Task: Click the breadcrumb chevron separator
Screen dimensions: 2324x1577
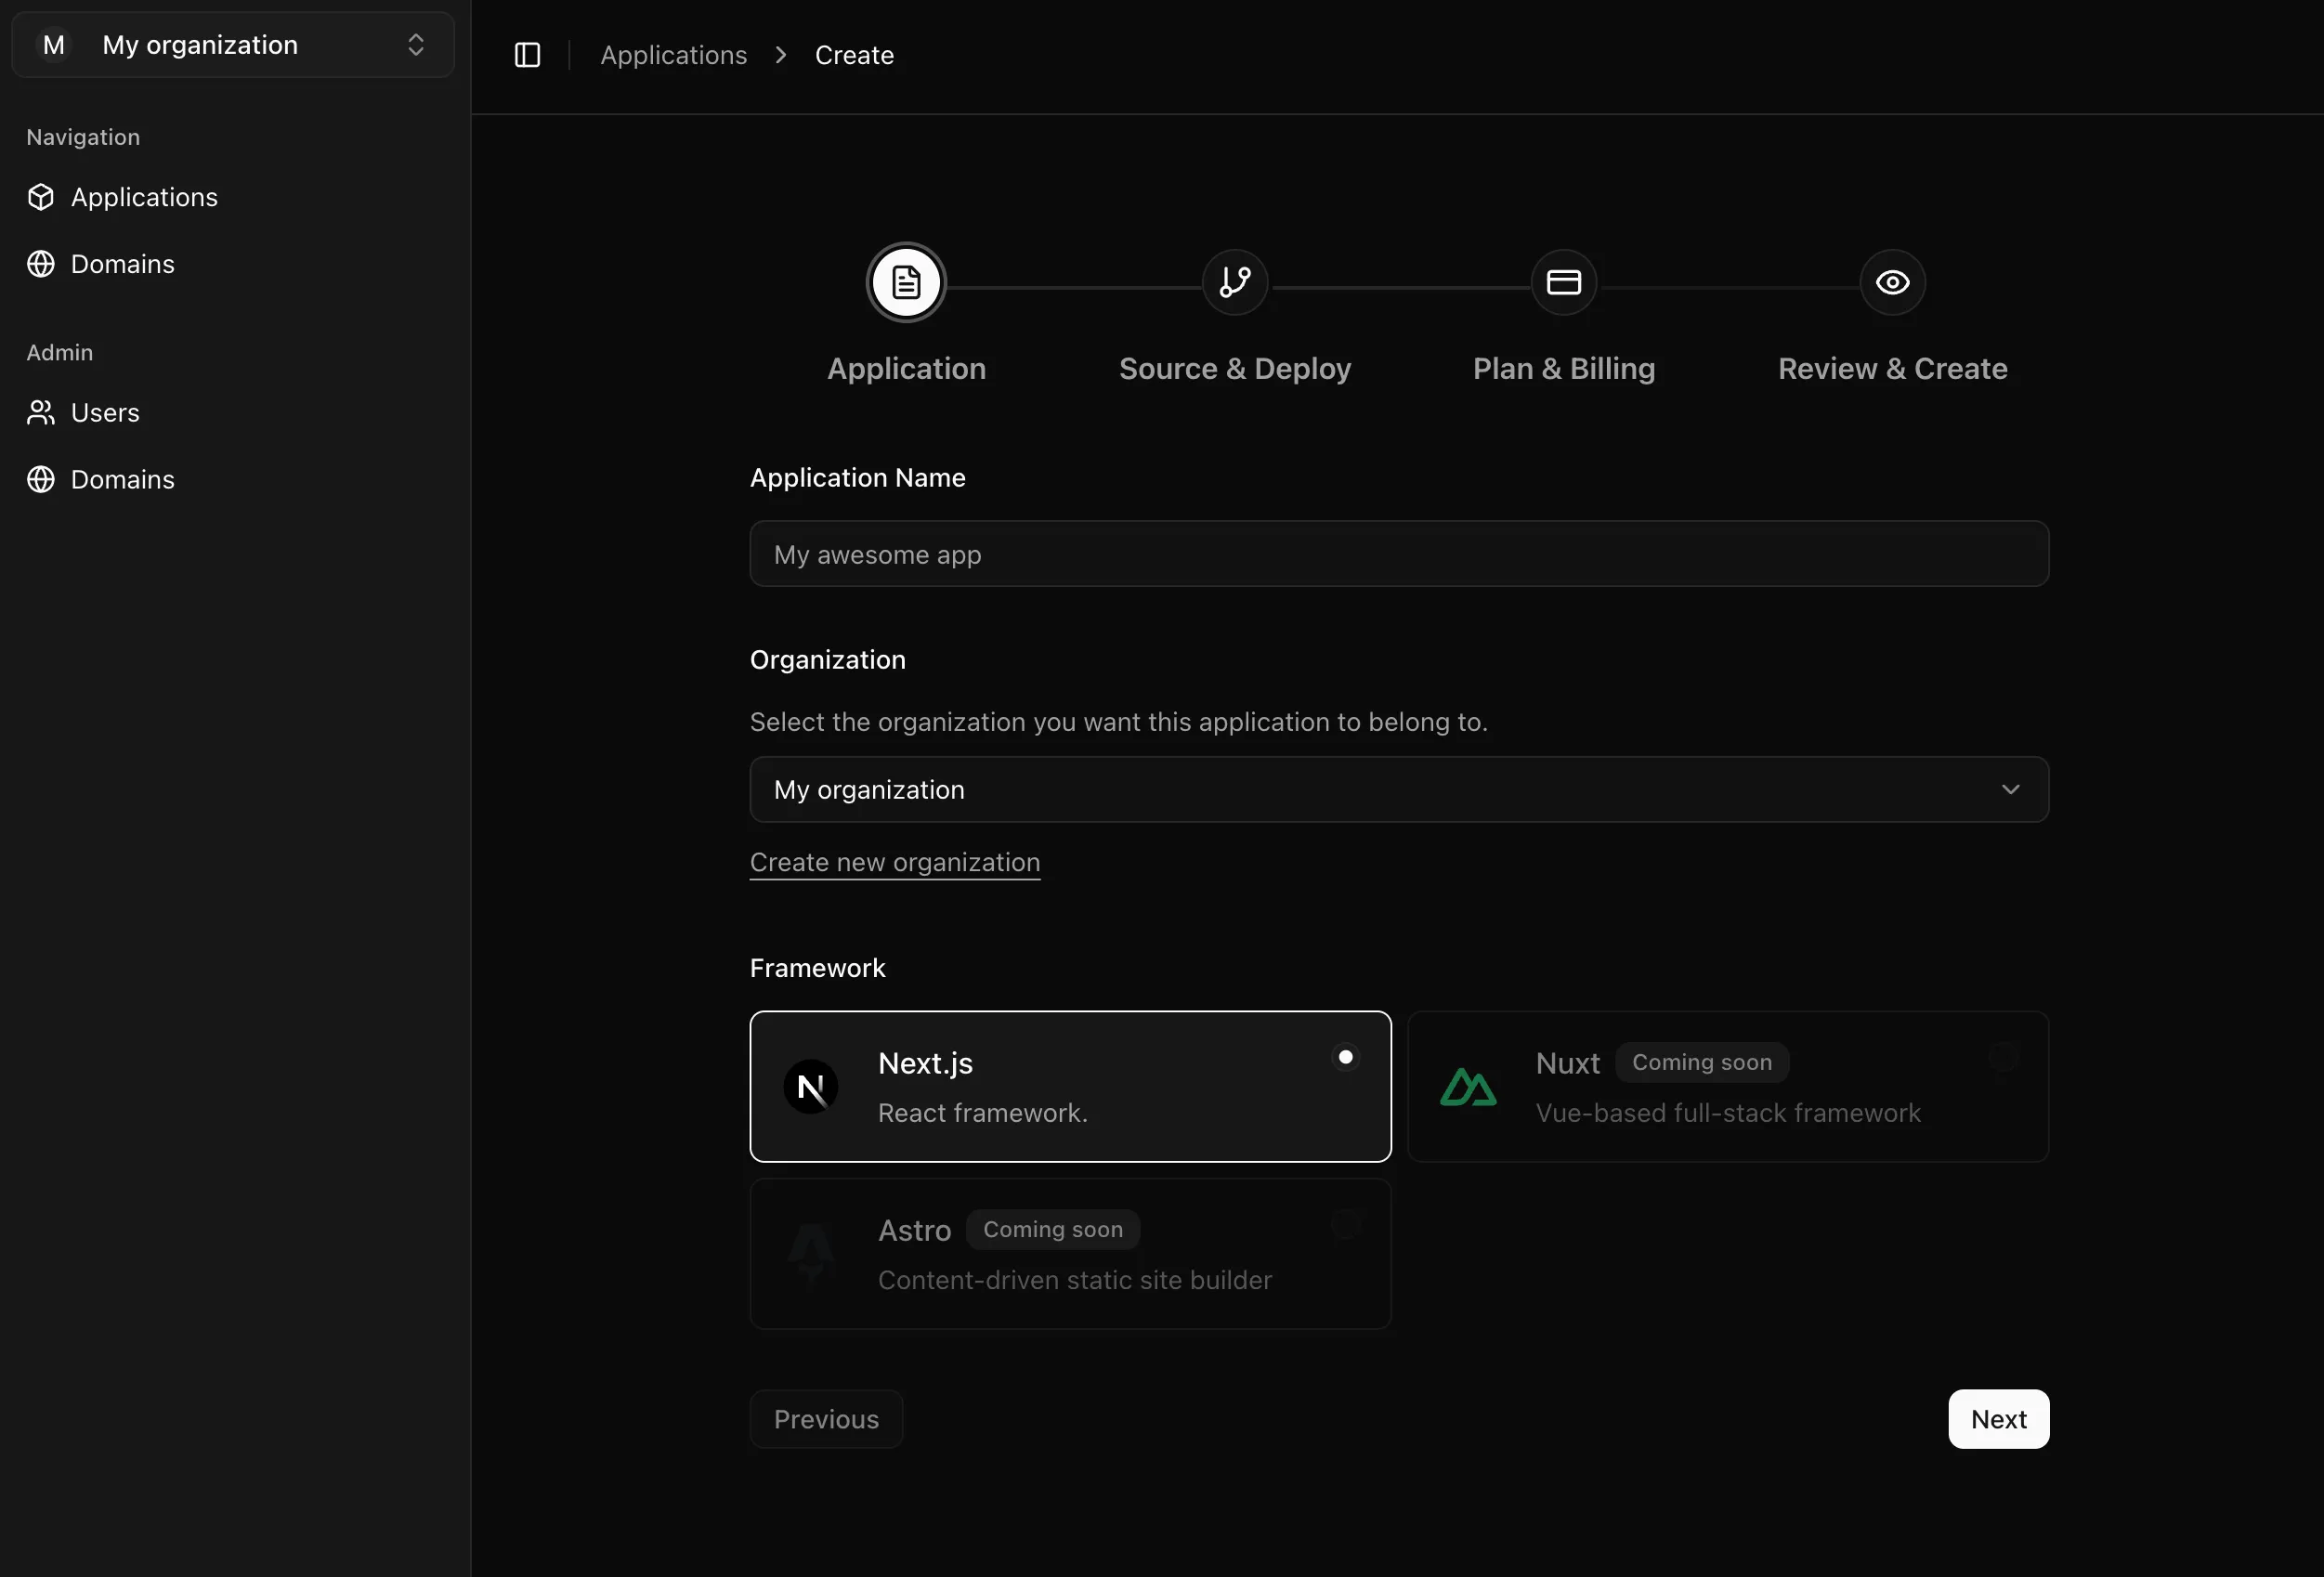Action: (781, 55)
